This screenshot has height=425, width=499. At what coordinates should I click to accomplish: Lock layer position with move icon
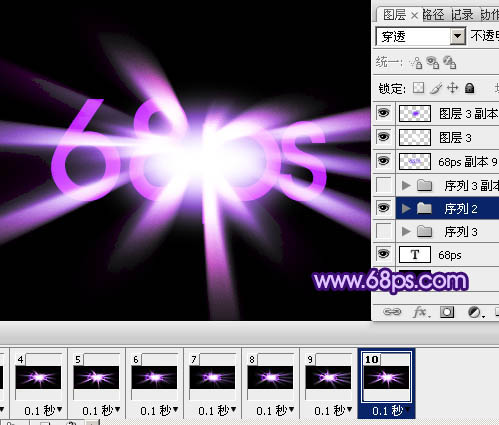(452, 88)
